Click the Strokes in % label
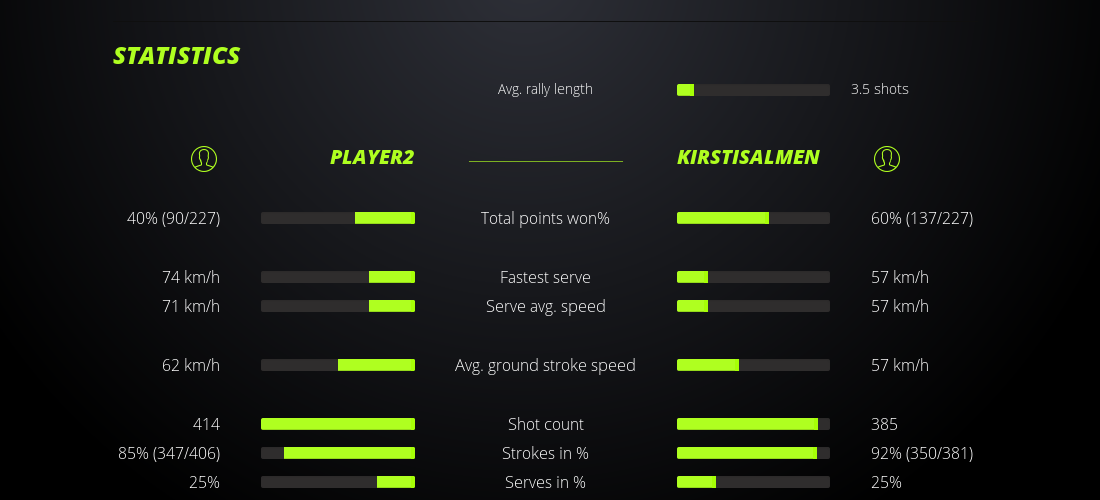 click(x=545, y=453)
